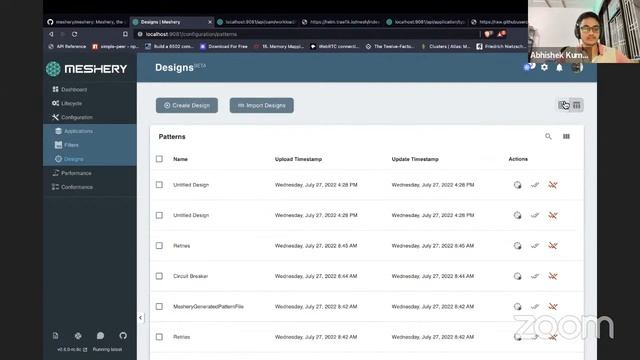Image resolution: width=640 pixels, height=360 pixels.
Task: Undeploy the 8:45 AM Retries pattern
Action: (553, 246)
